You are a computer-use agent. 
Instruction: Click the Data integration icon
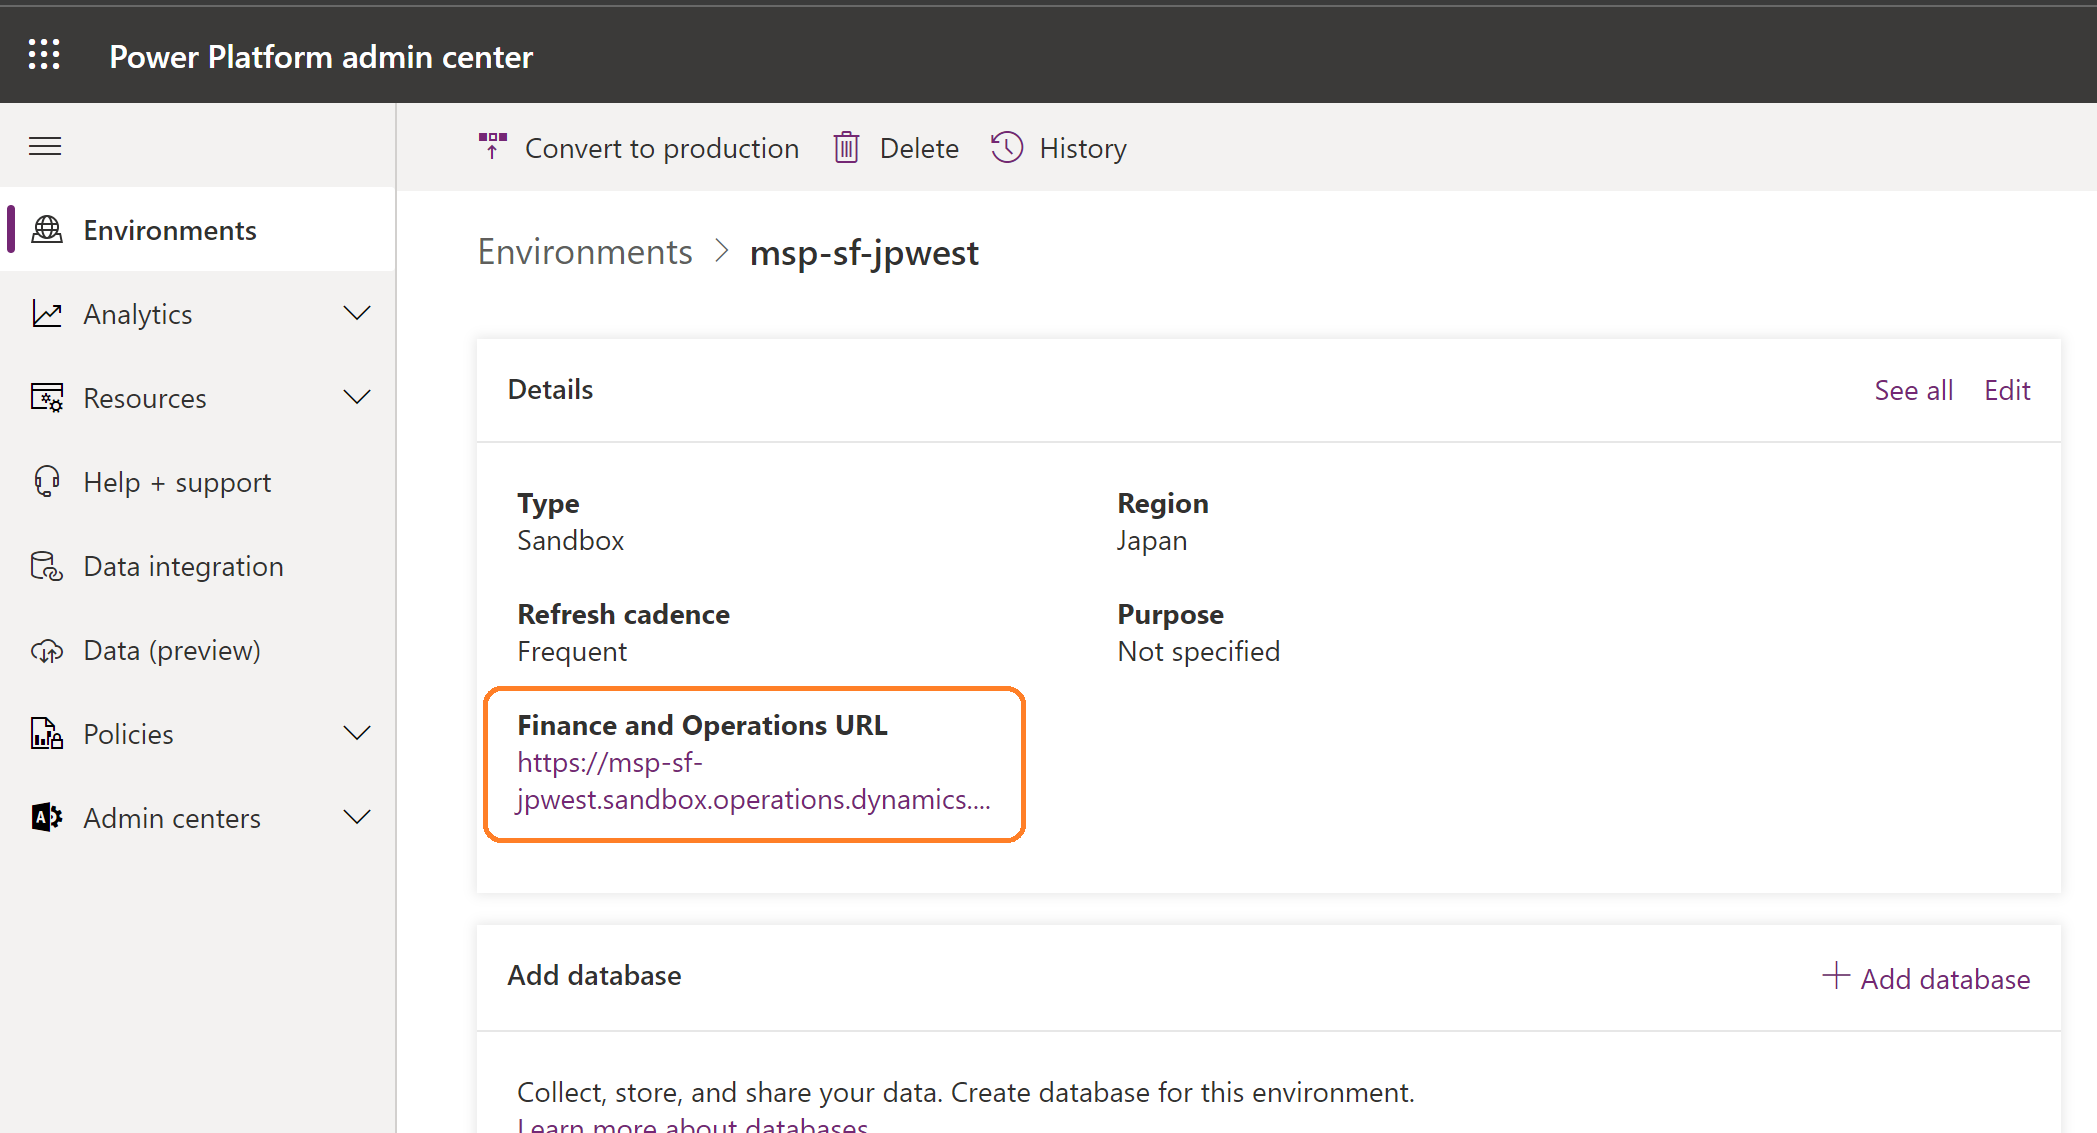pos(47,566)
